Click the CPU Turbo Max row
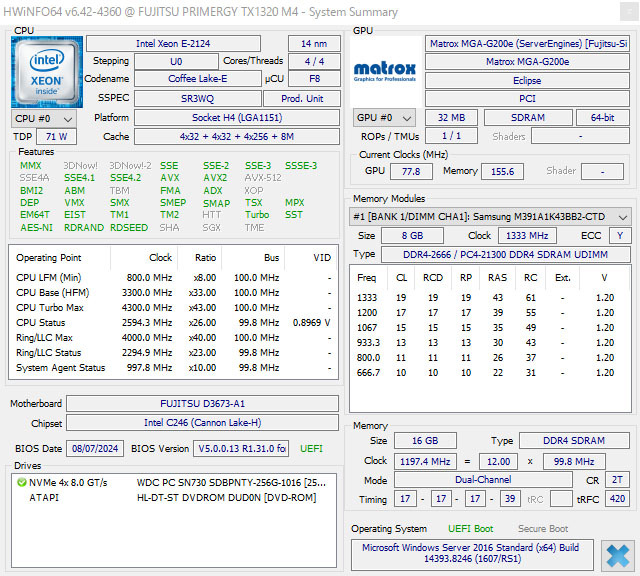 173,308
